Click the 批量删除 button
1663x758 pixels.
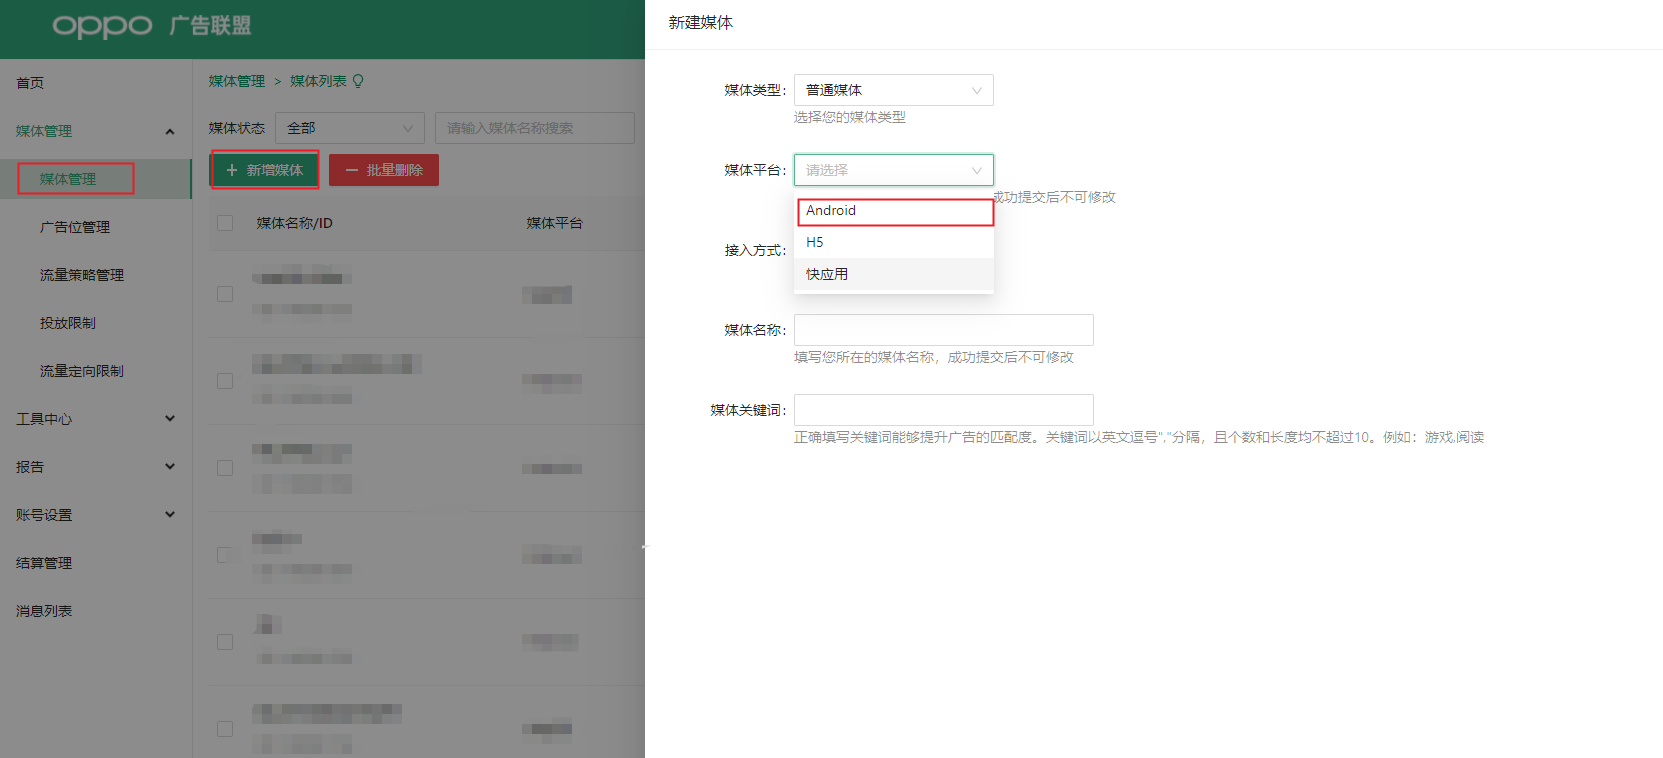(x=384, y=170)
